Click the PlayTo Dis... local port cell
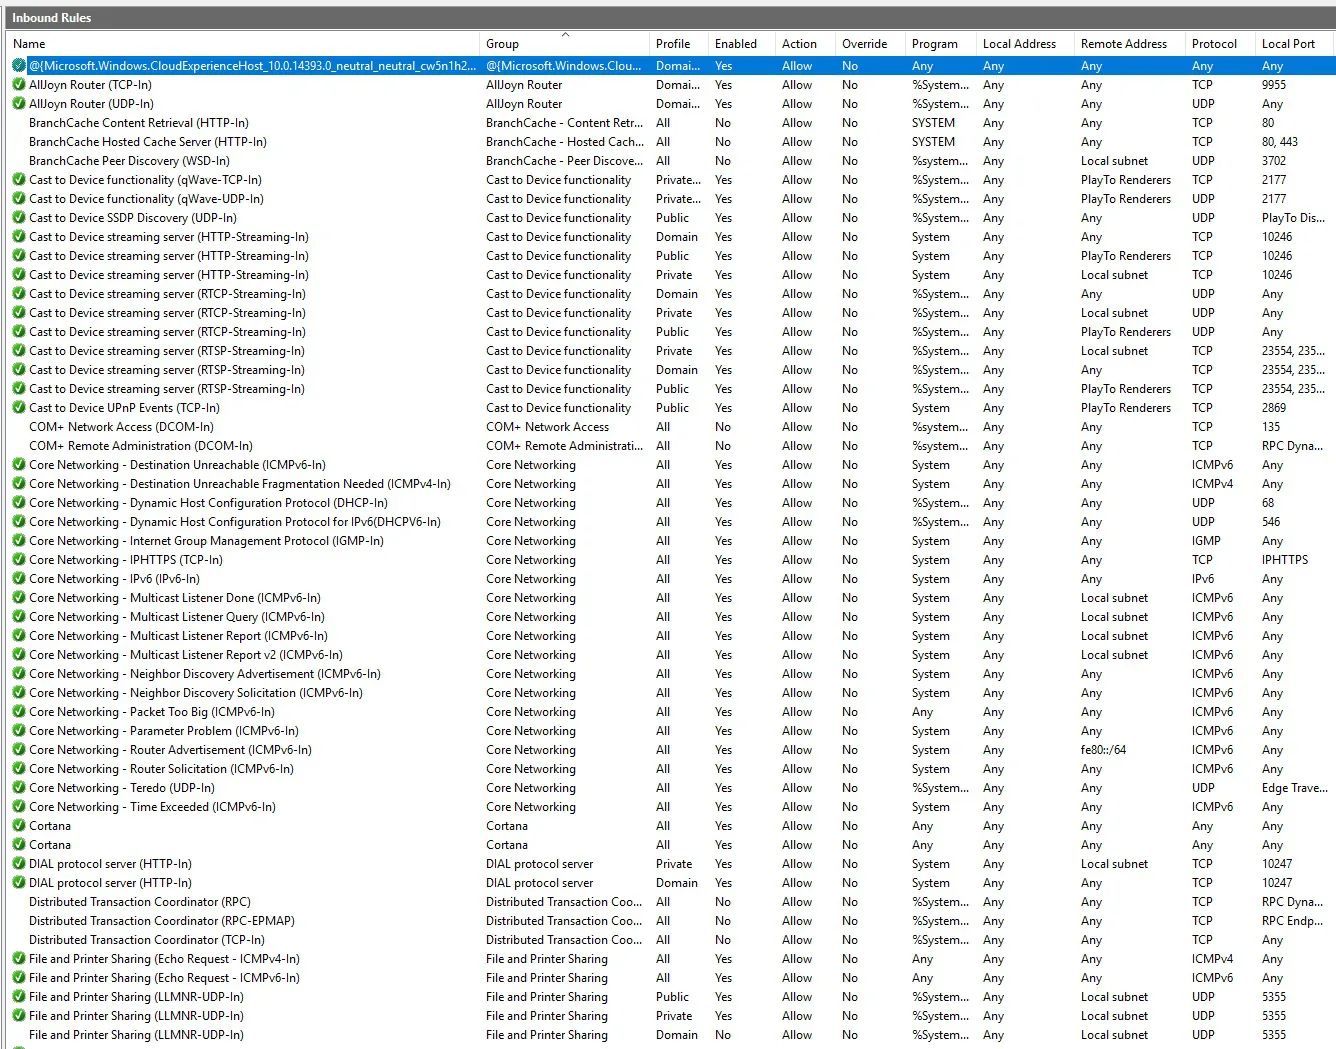1336x1049 pixels. point(1293,218)
